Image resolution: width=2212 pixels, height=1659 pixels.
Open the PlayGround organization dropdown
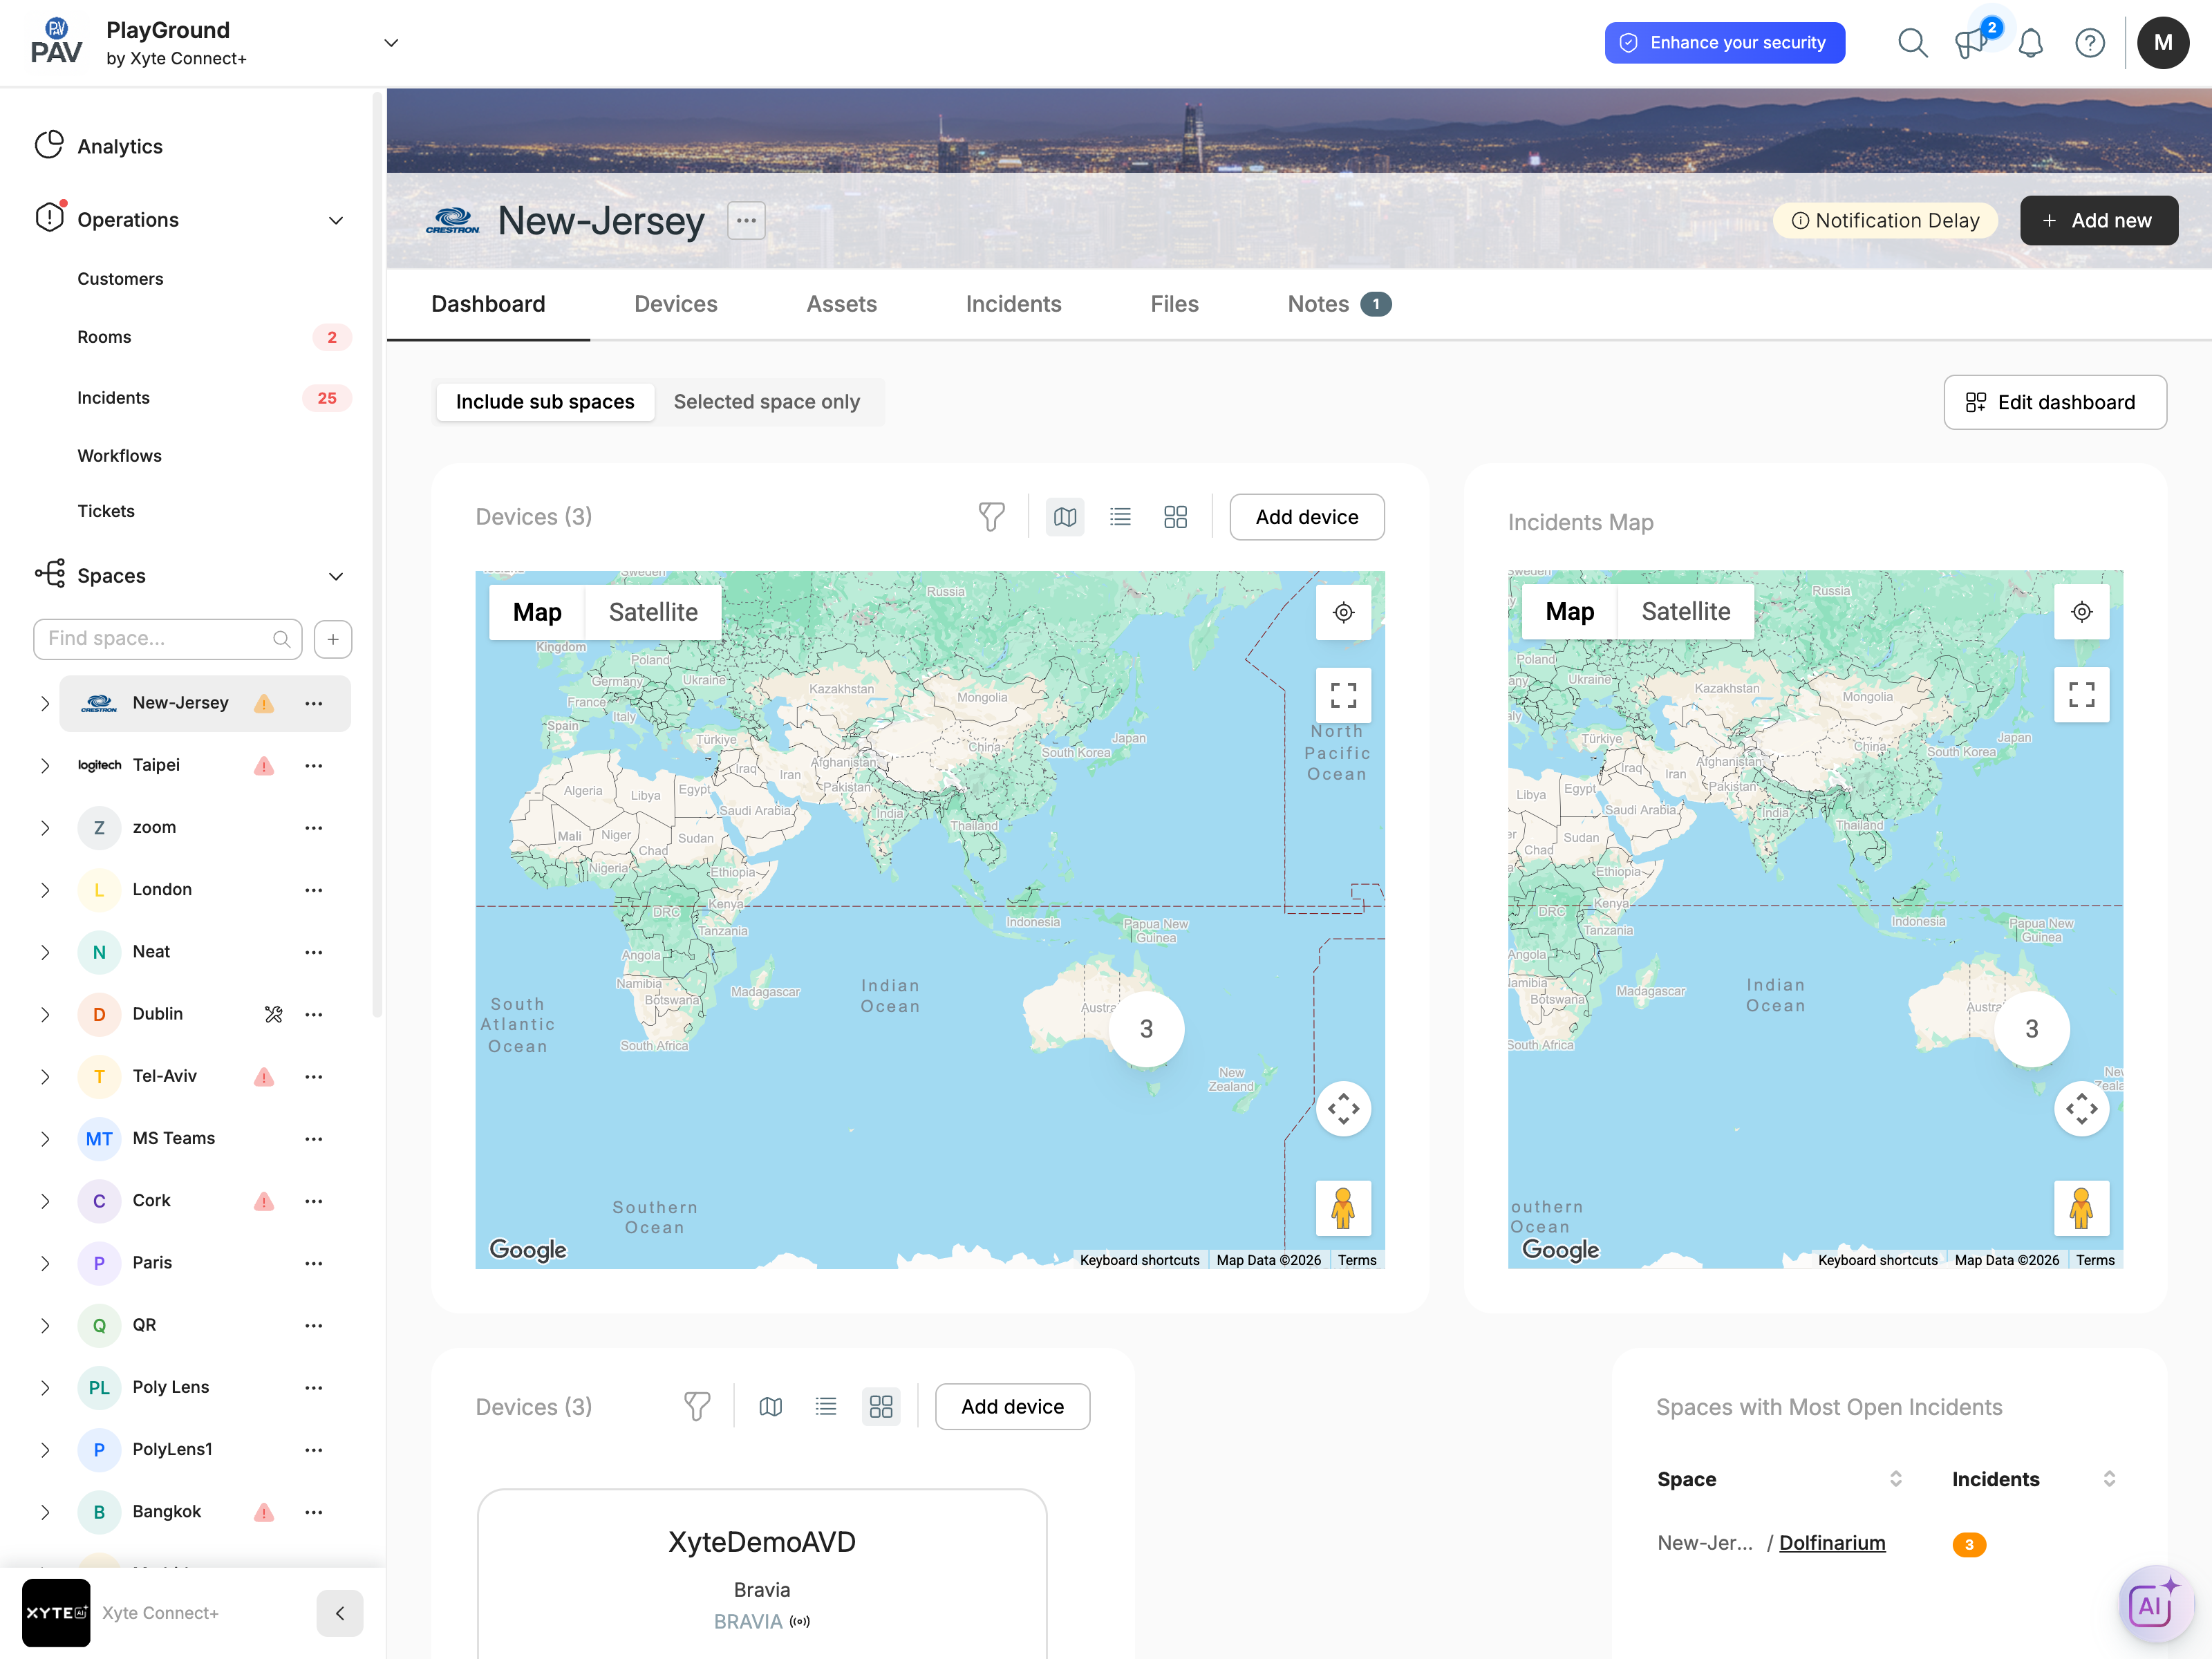tap(392, 43)
